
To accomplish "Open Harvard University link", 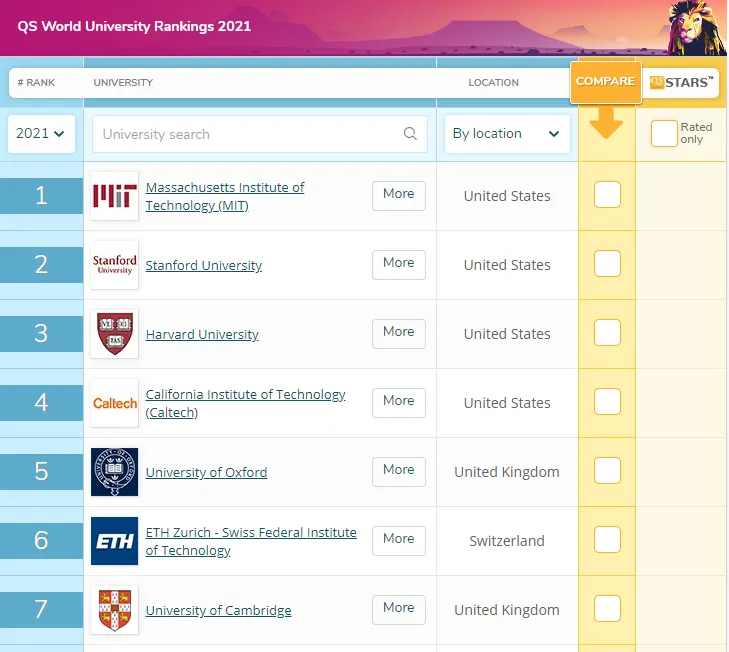I will click(x=202, y=334).
